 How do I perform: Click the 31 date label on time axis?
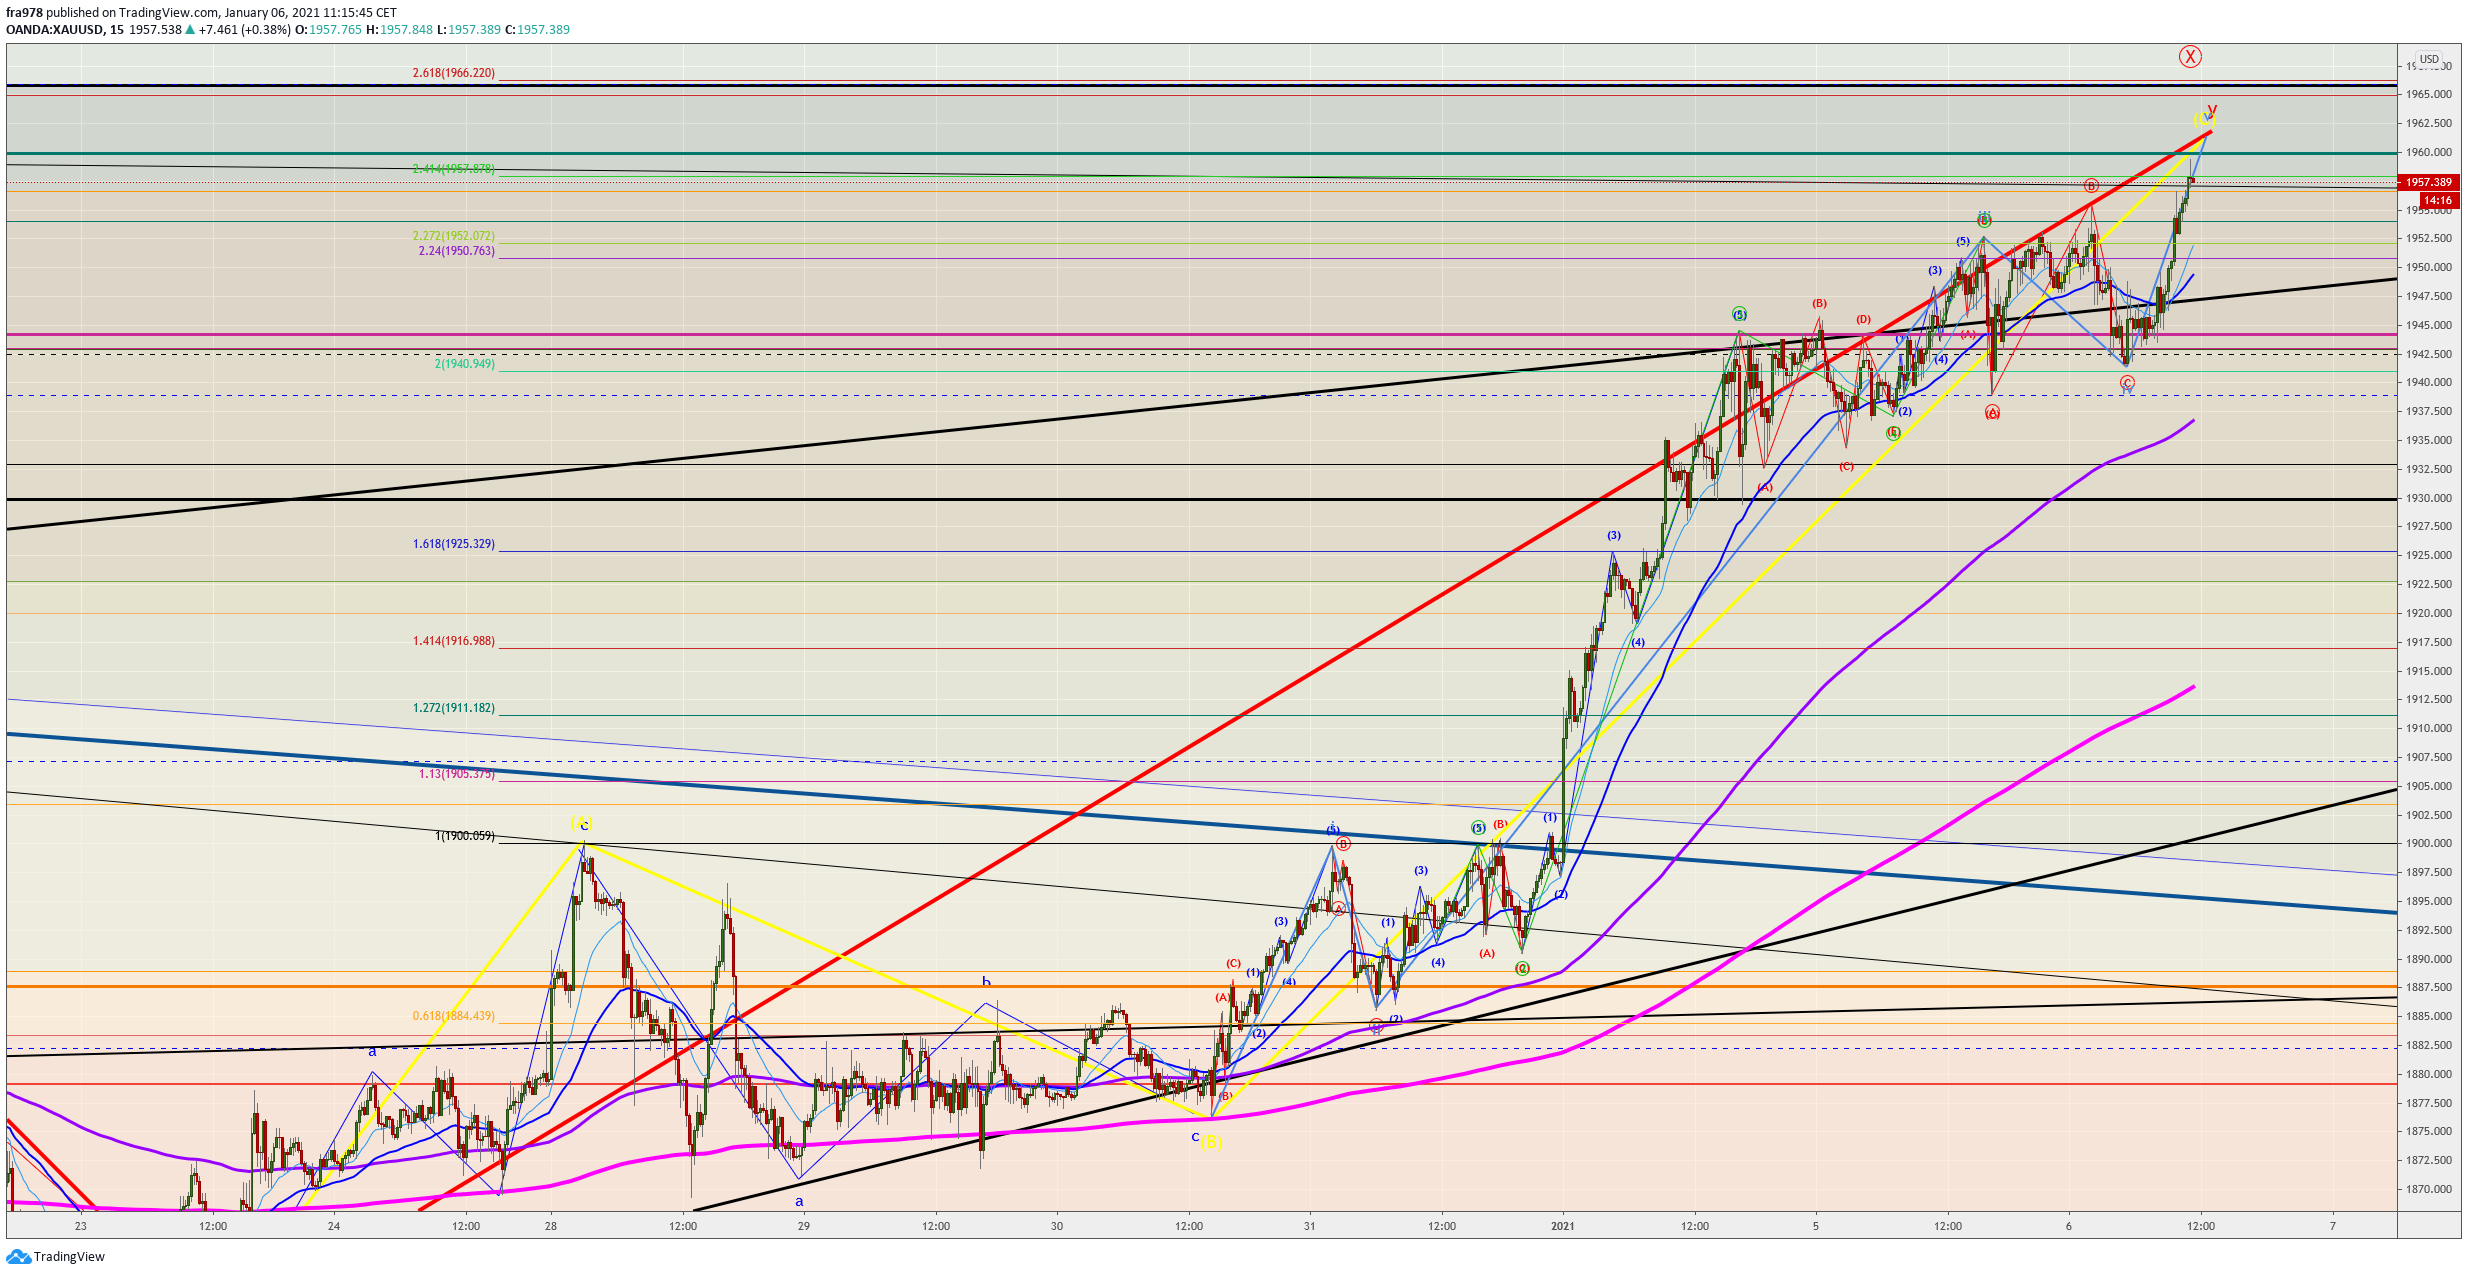pyautogui.click(x=1309, y=1226)
